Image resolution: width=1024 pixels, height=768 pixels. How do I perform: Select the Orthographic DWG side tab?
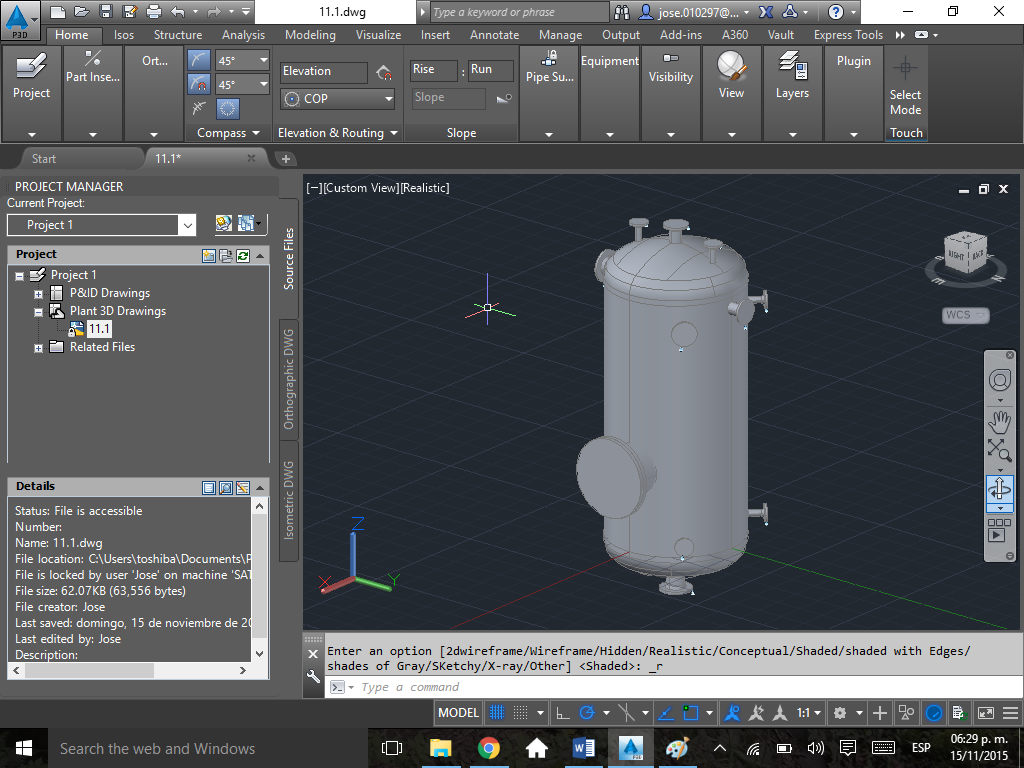click(x=288, y=379)
